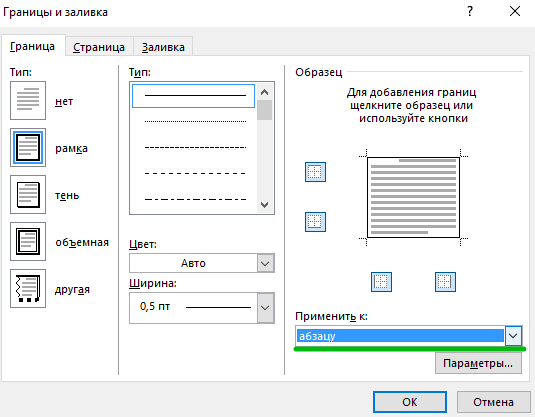Open the 'Применить к' абзацу dropdown
The height and width of the screenshot is (417, 535).
tap(409, 336)
